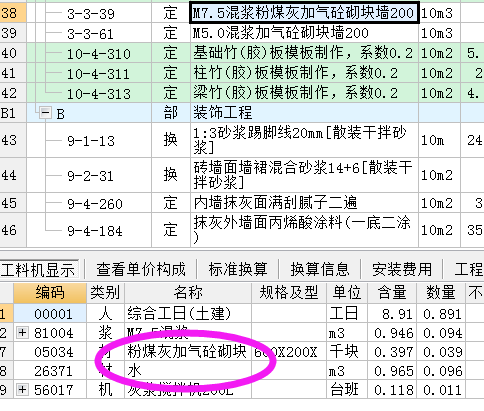Click the 数量 column header
The height and width of the screenshot is (411, 484).
441,293
